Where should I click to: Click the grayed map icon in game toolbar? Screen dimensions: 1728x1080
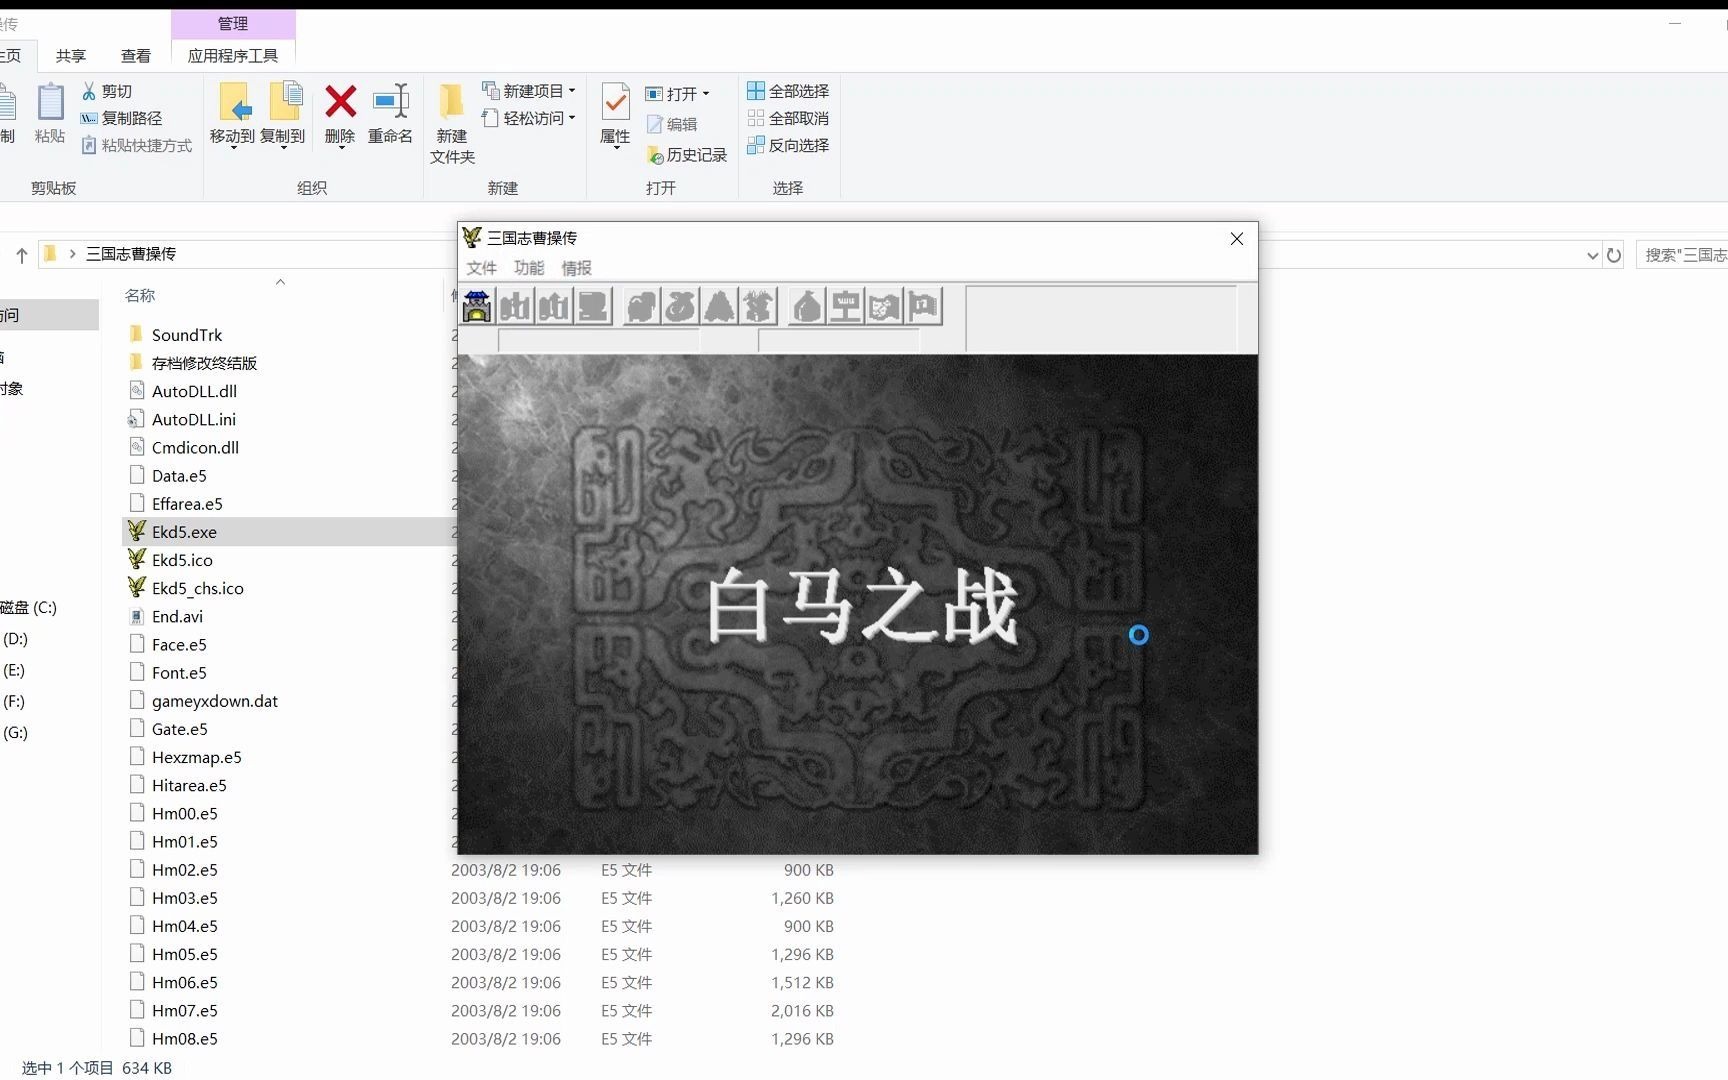pyautogui.click(x=884, y=306)
